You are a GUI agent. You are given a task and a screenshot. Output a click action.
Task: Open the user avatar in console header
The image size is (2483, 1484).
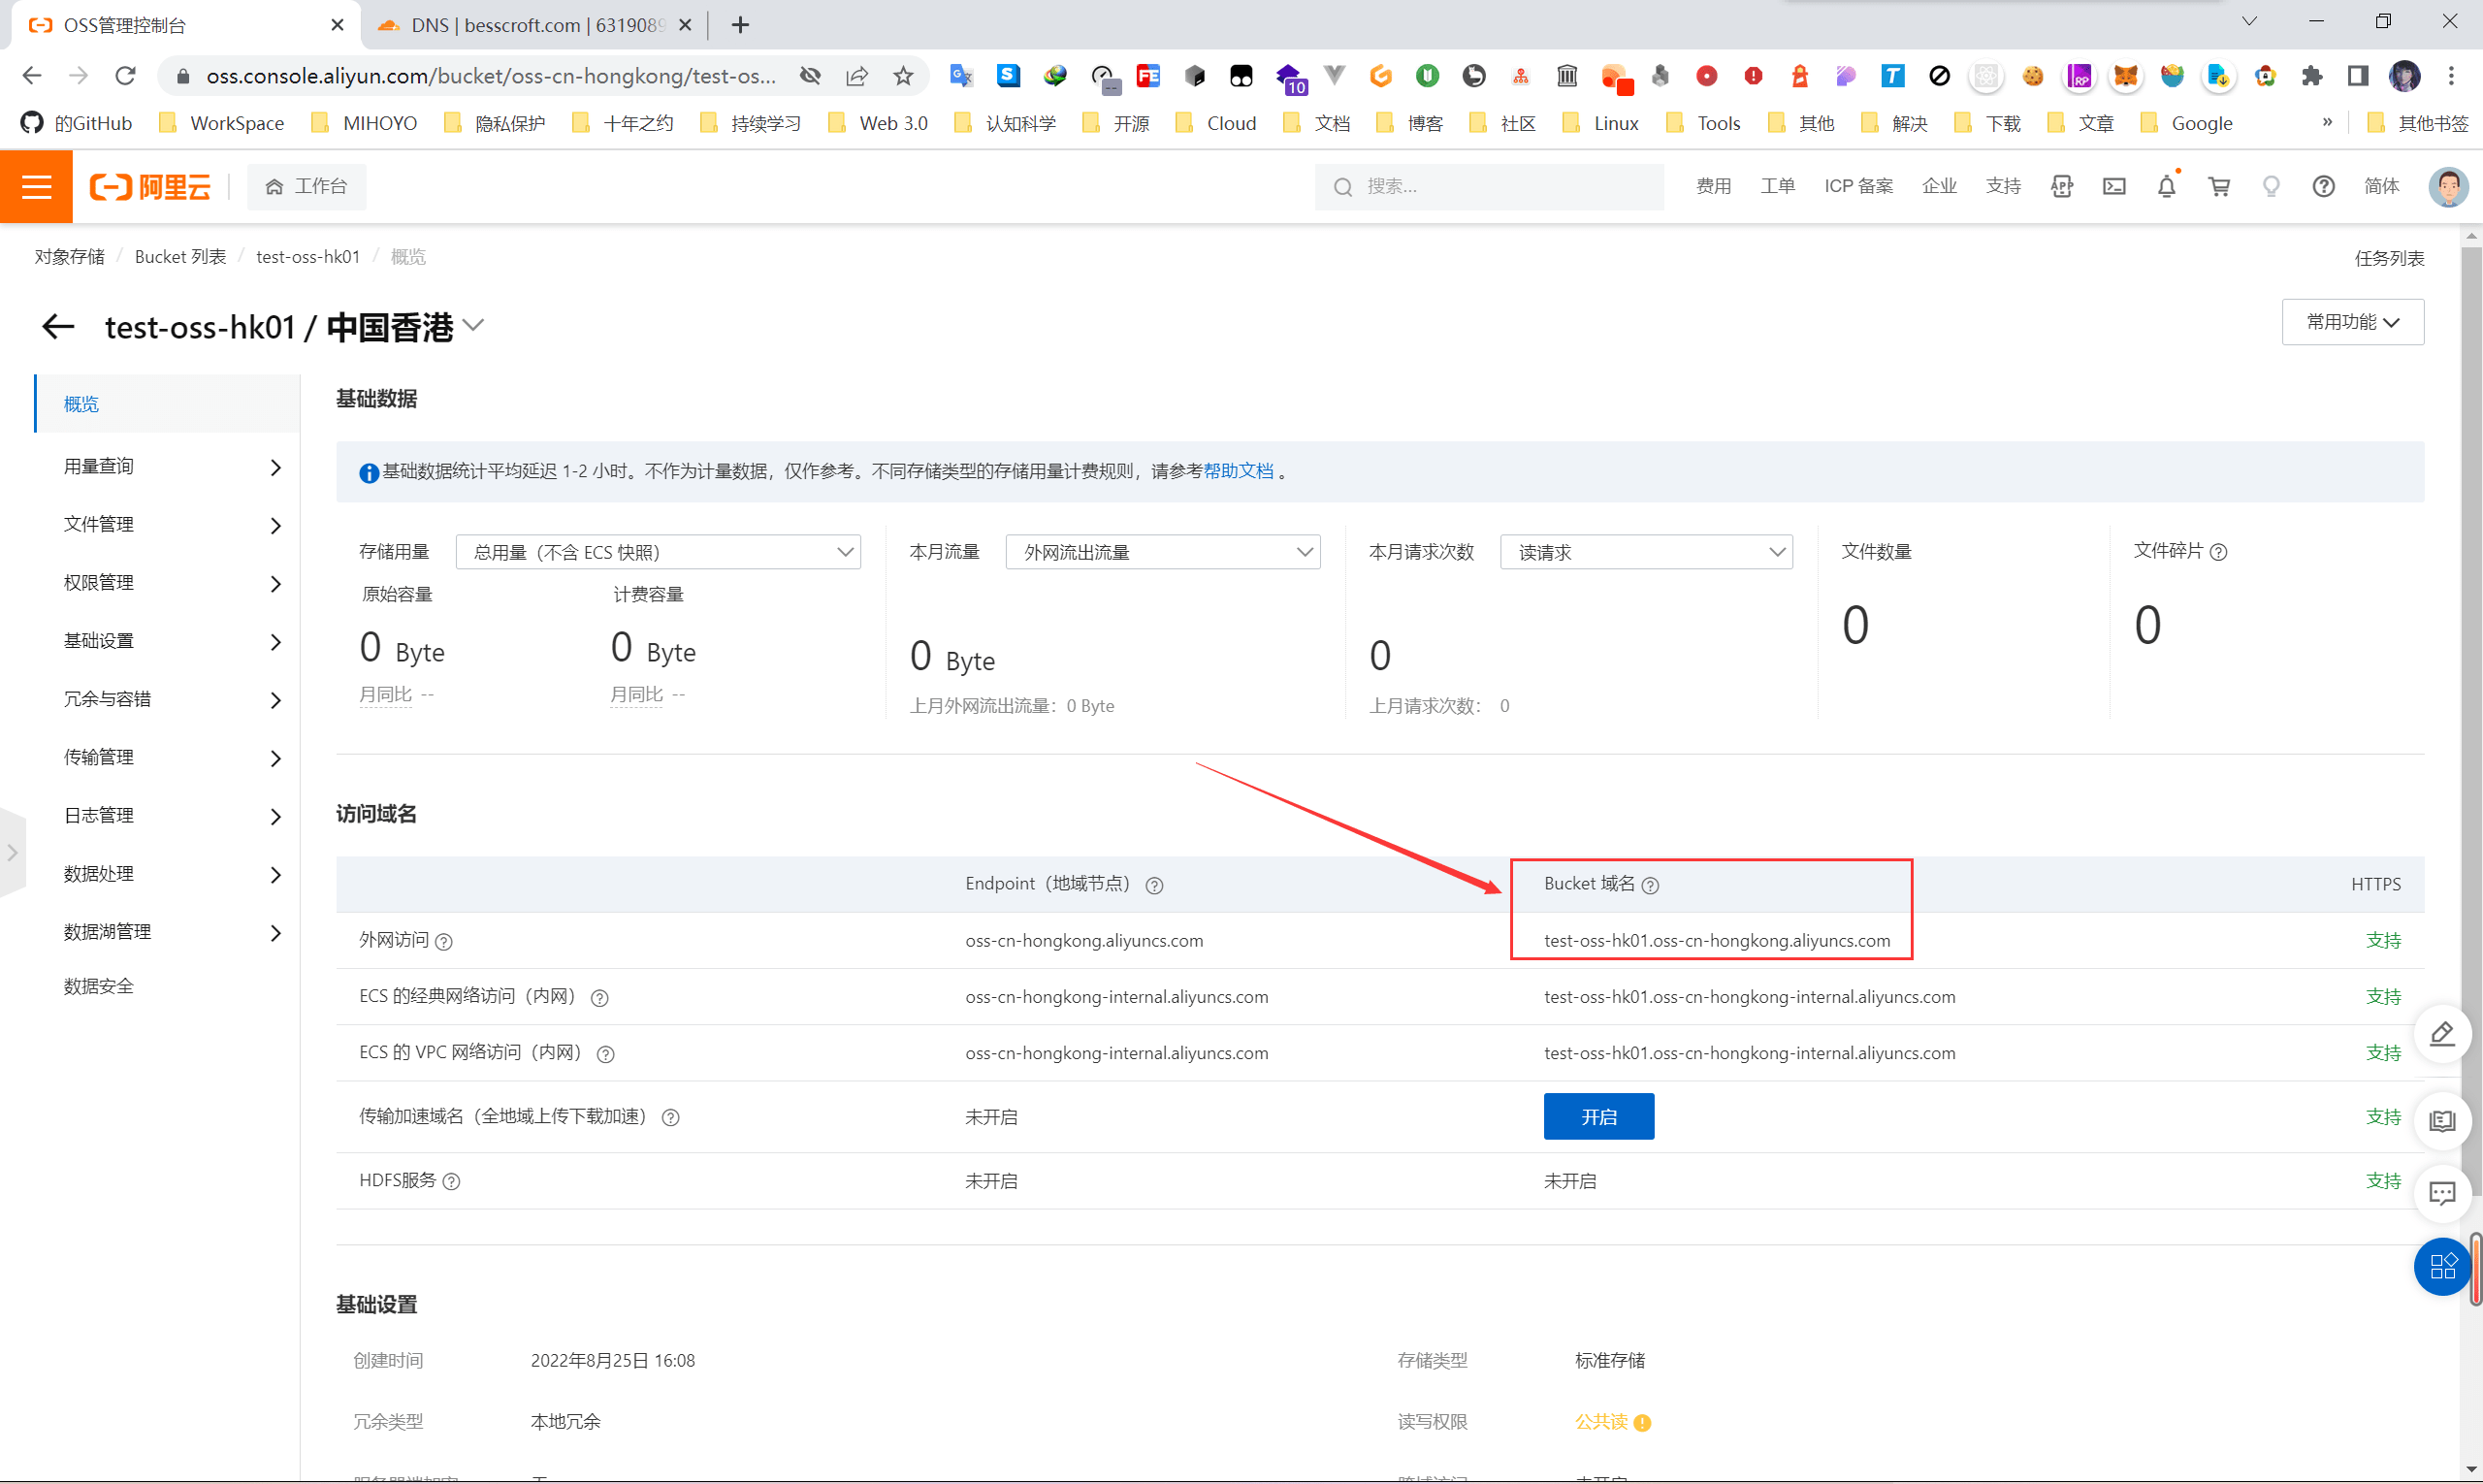click(2448, 187)
